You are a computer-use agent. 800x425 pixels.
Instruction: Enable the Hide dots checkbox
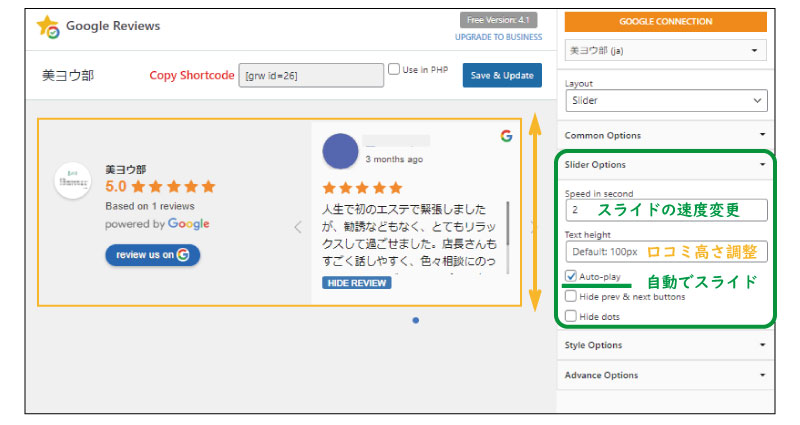[x=571, y=316]
